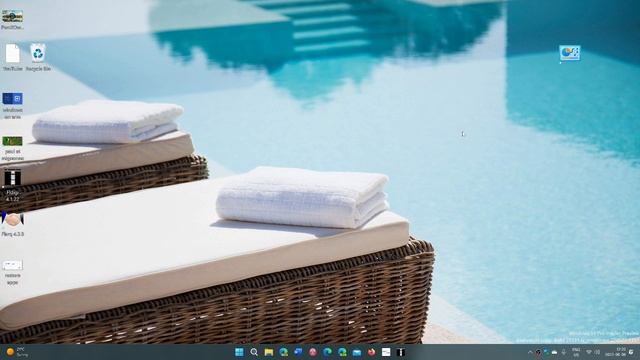Open network and volume quick settings

point(593,352)
